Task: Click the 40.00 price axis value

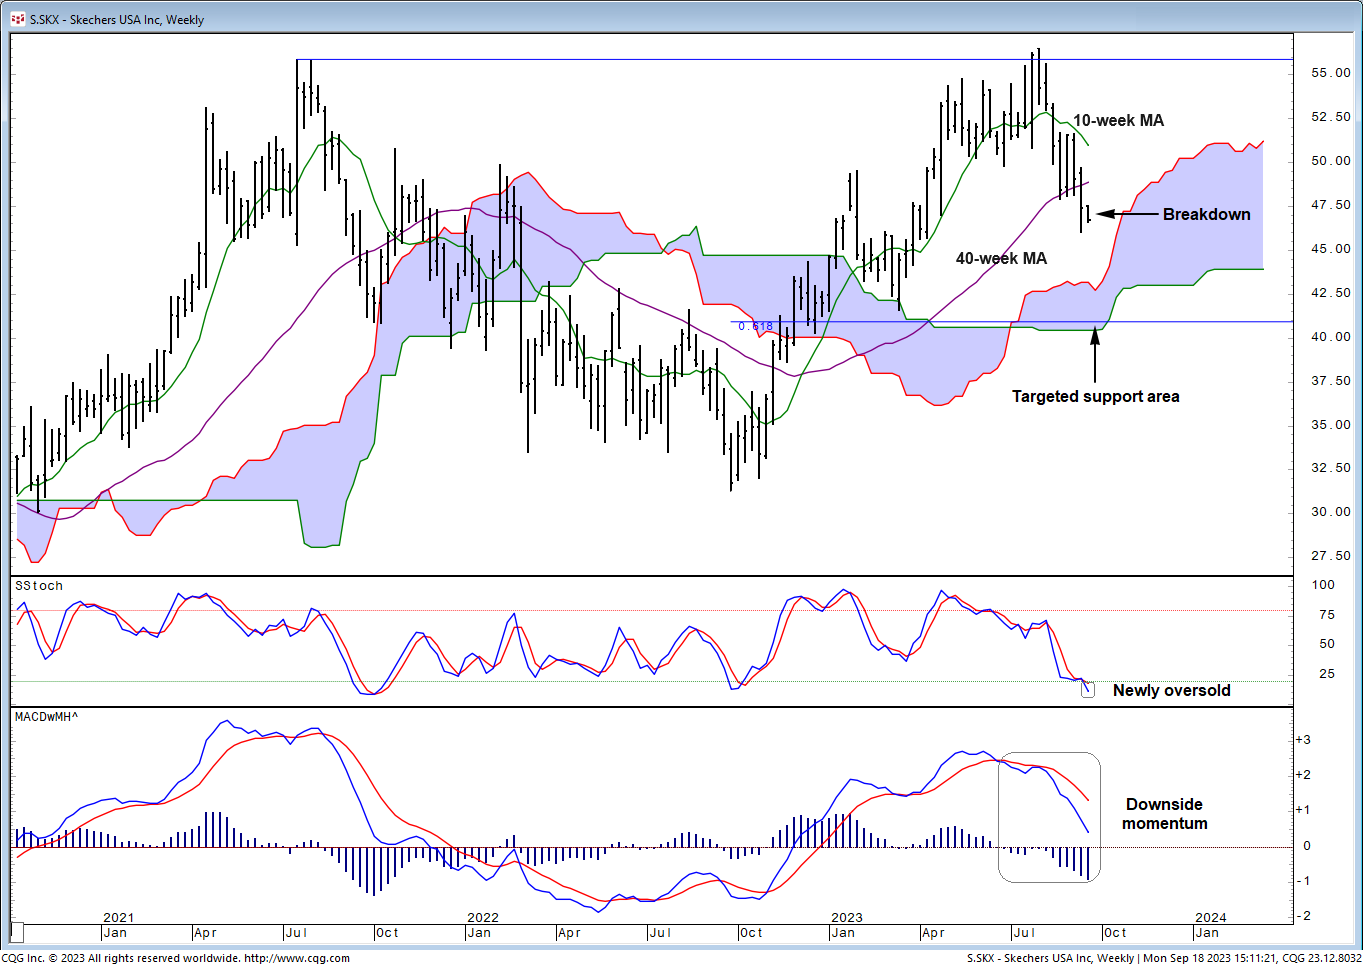Action: [1330, 337]
